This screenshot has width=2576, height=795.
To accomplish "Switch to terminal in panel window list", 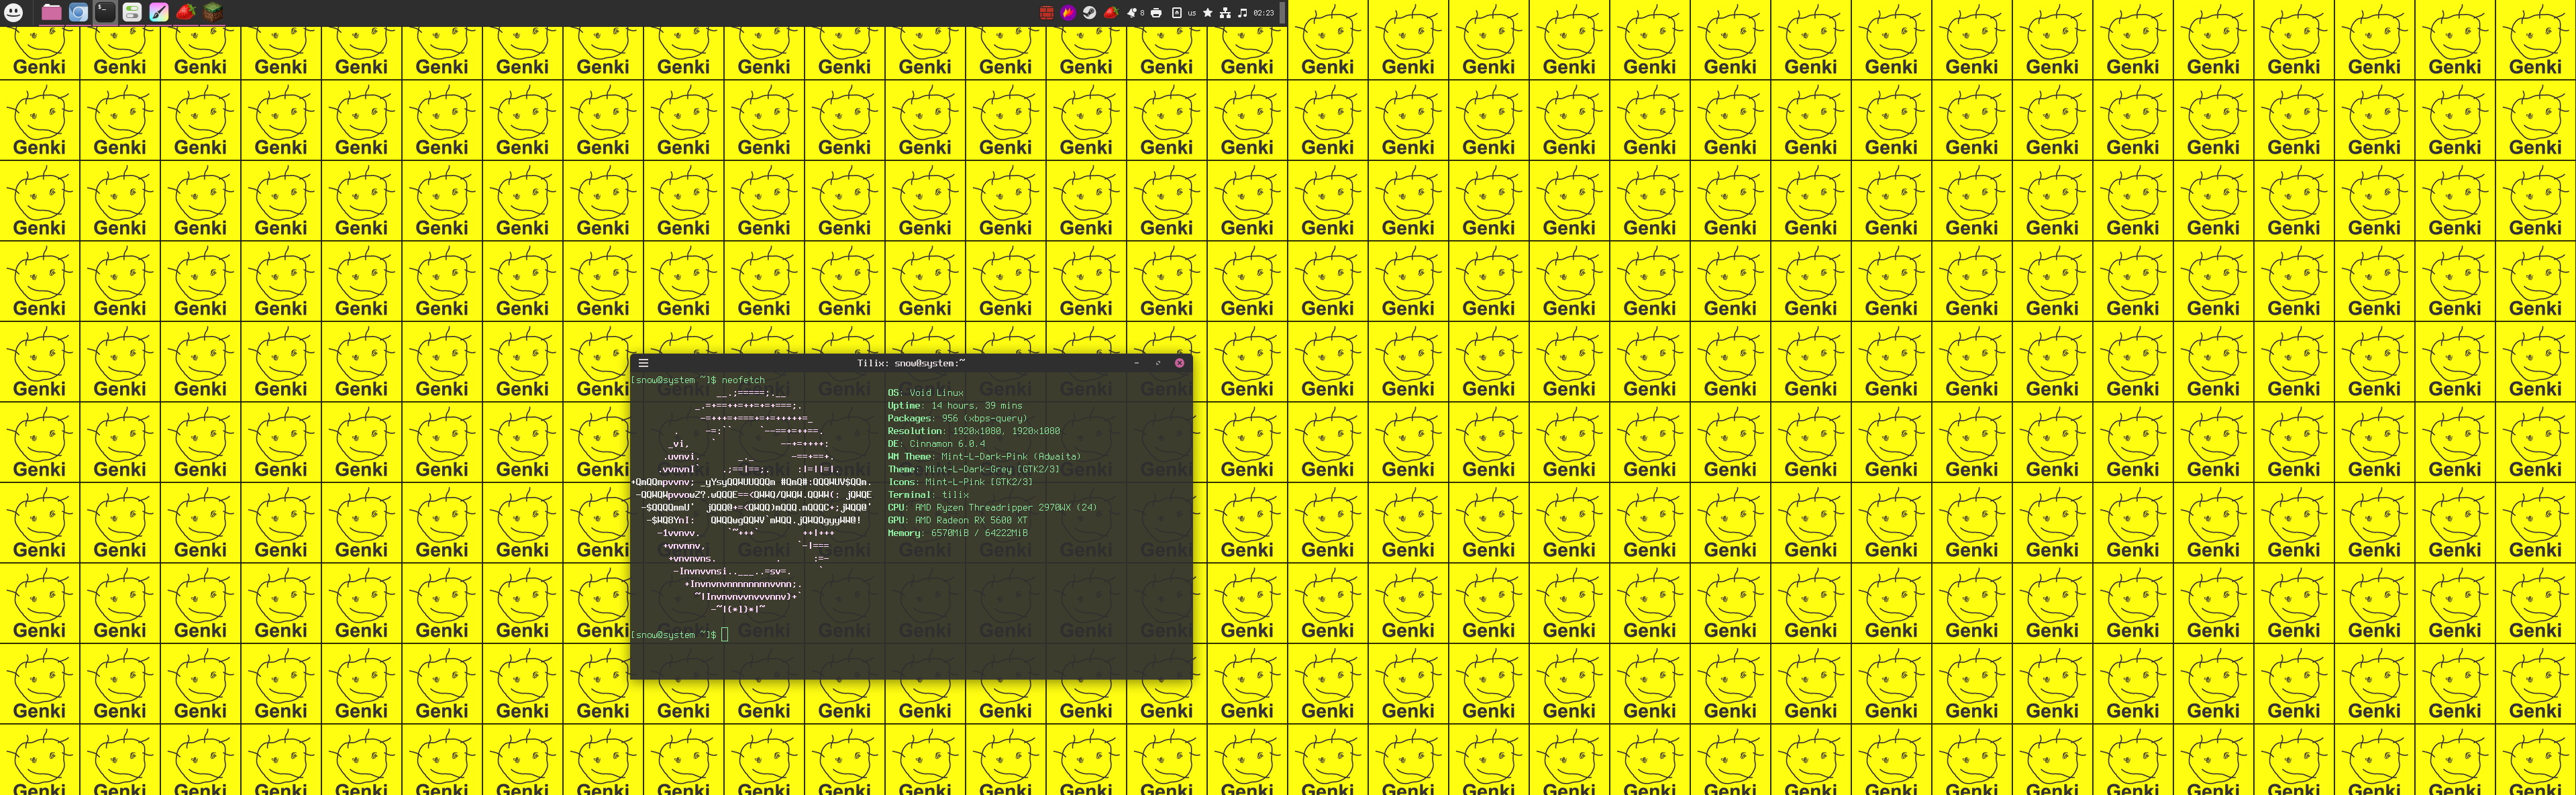I will coord(105,13).
